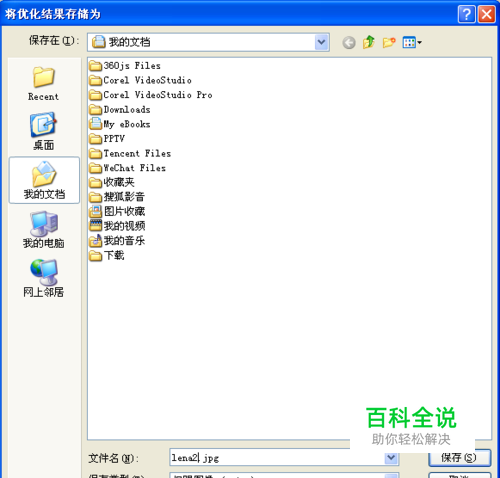Select the 下载 folder
Viewport: 500px width, 478px height.
(107, 255)
